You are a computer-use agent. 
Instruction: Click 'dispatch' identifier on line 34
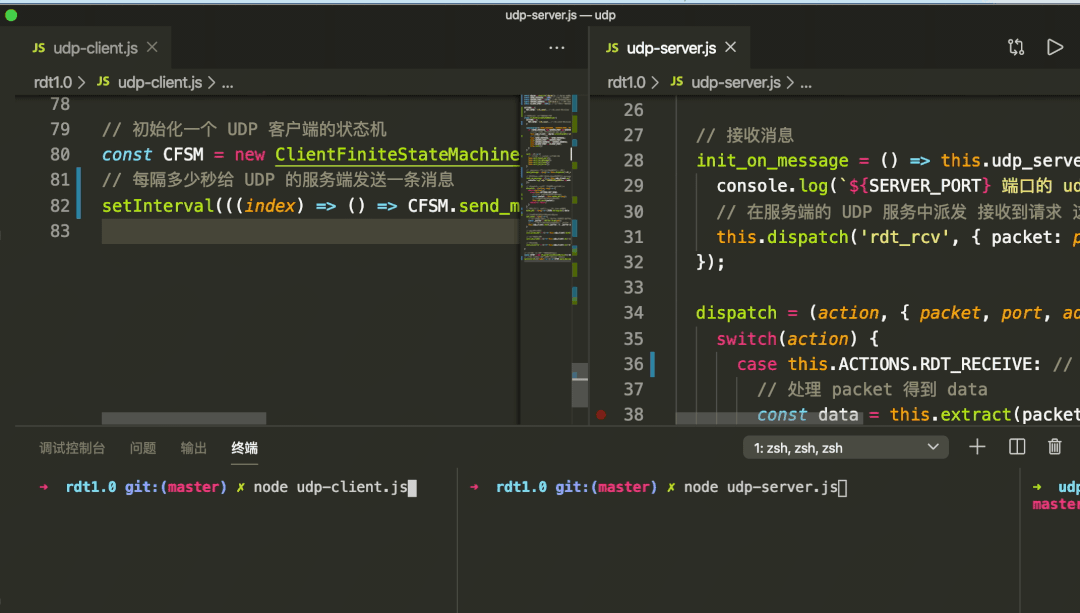click(736, 313)
